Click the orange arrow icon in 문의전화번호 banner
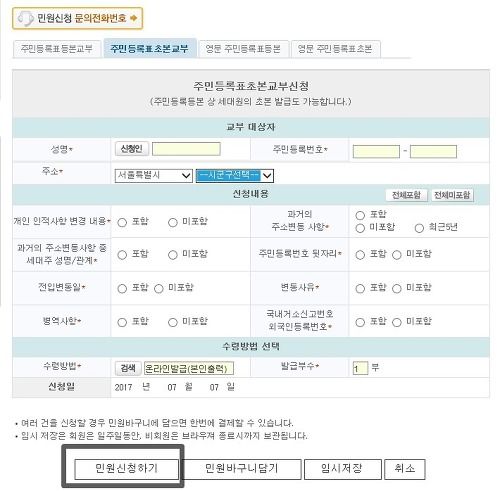 134,18
